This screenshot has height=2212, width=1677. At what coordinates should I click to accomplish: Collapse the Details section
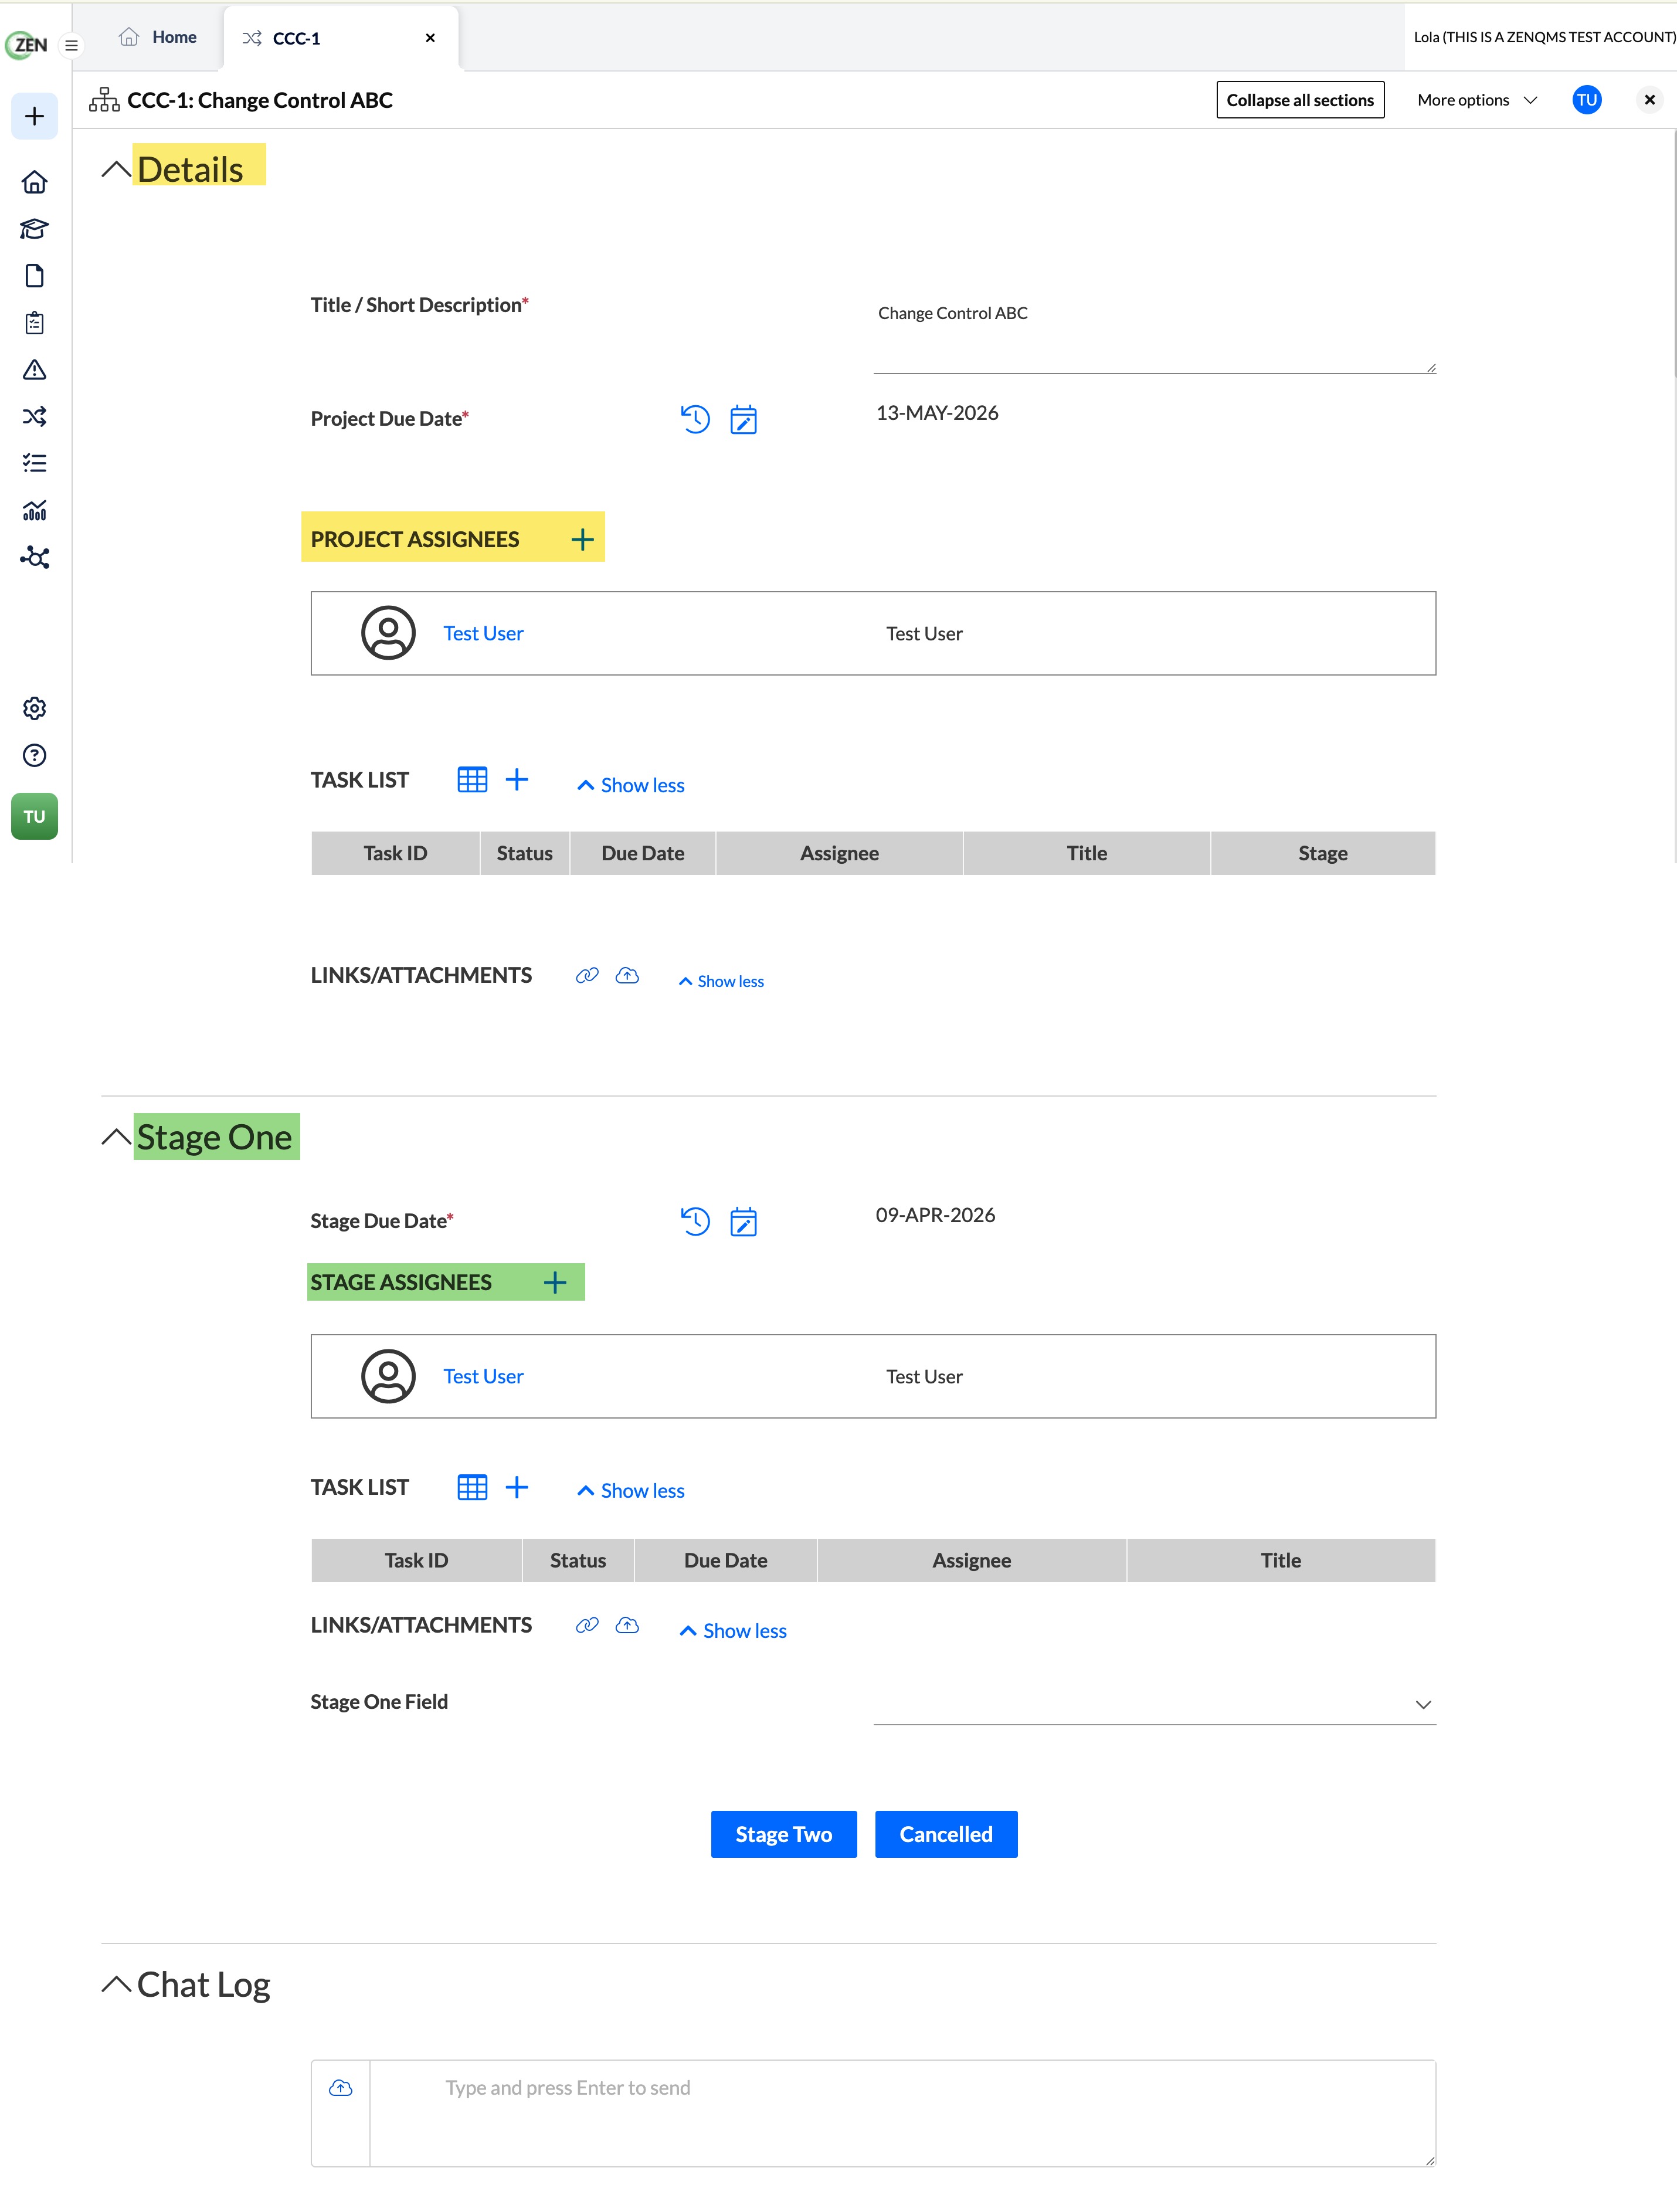[x=116, y=169]
